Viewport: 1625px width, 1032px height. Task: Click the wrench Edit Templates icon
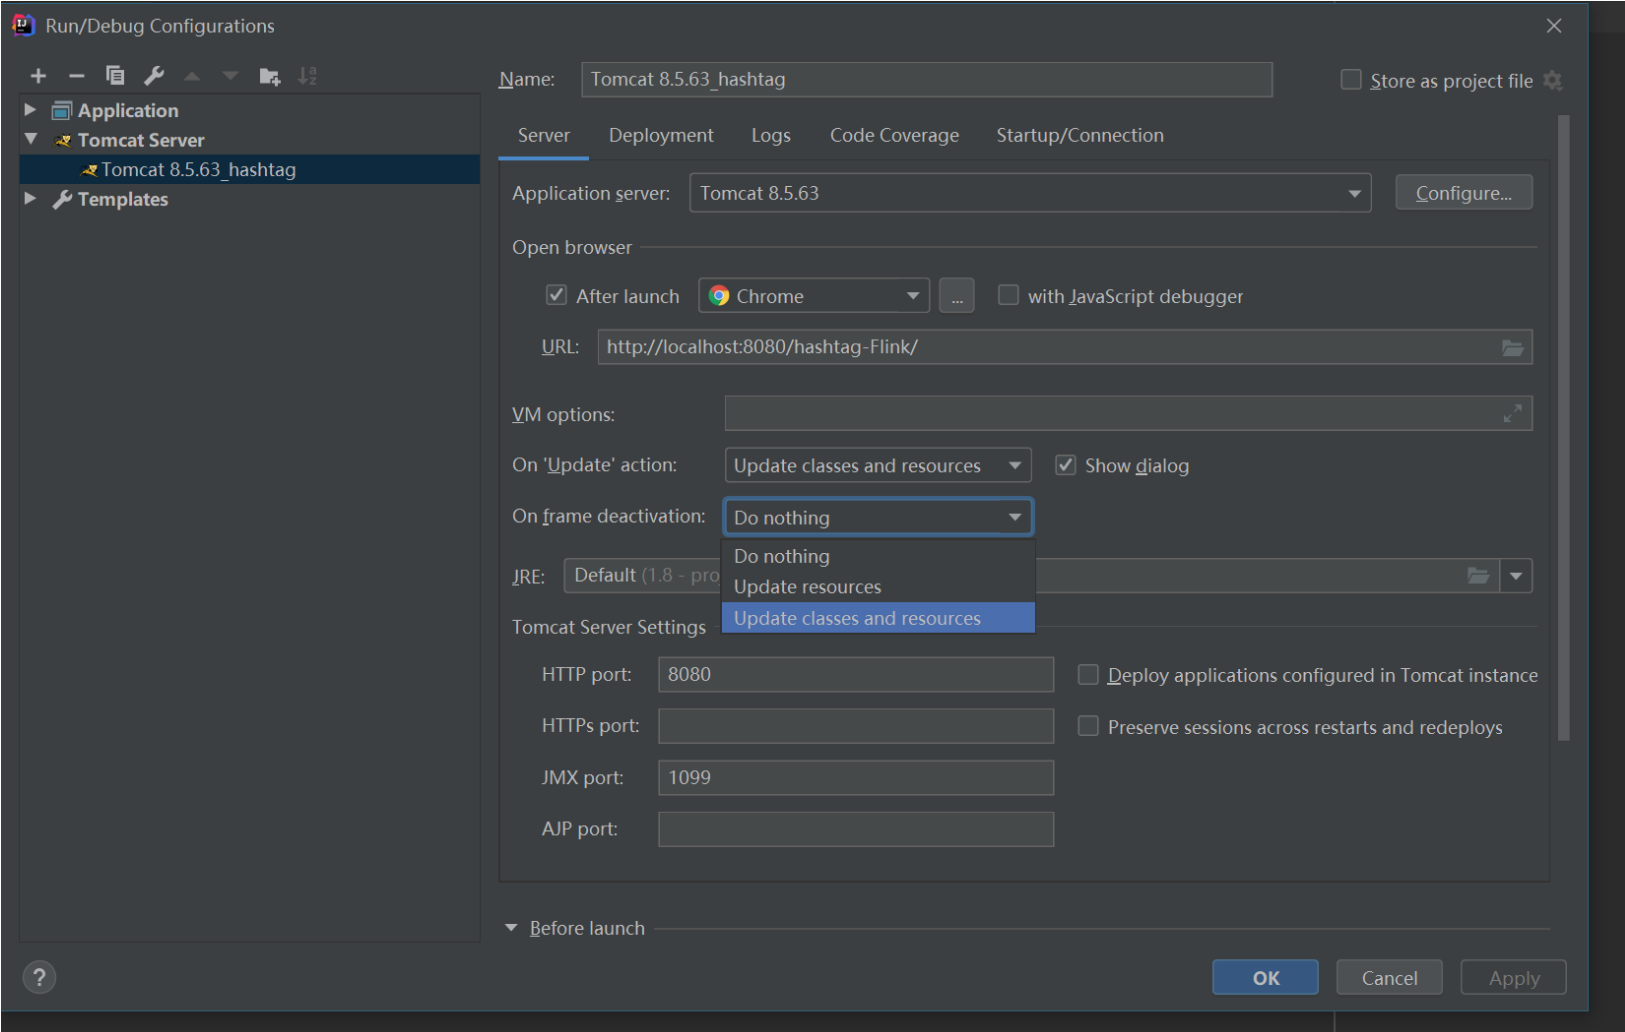coord(154,76)
